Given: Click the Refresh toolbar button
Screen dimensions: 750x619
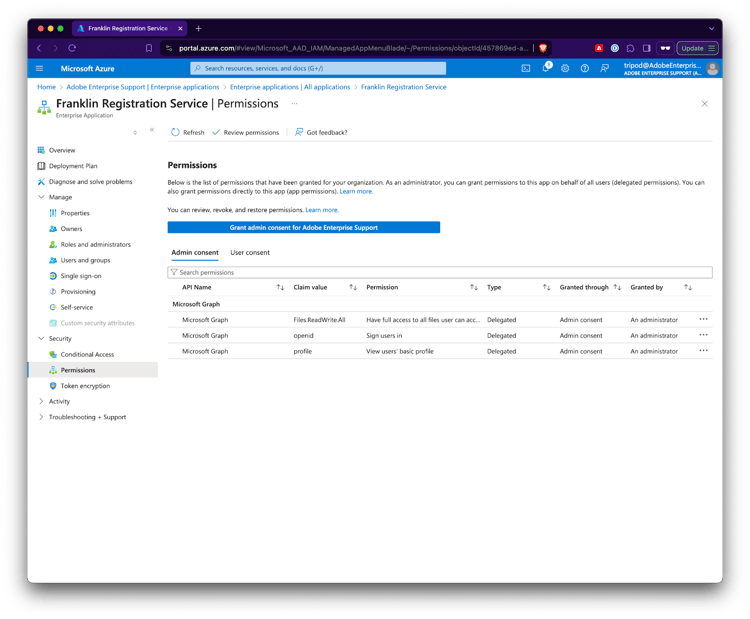Looking at the screenshot, I should coord(188,133).
